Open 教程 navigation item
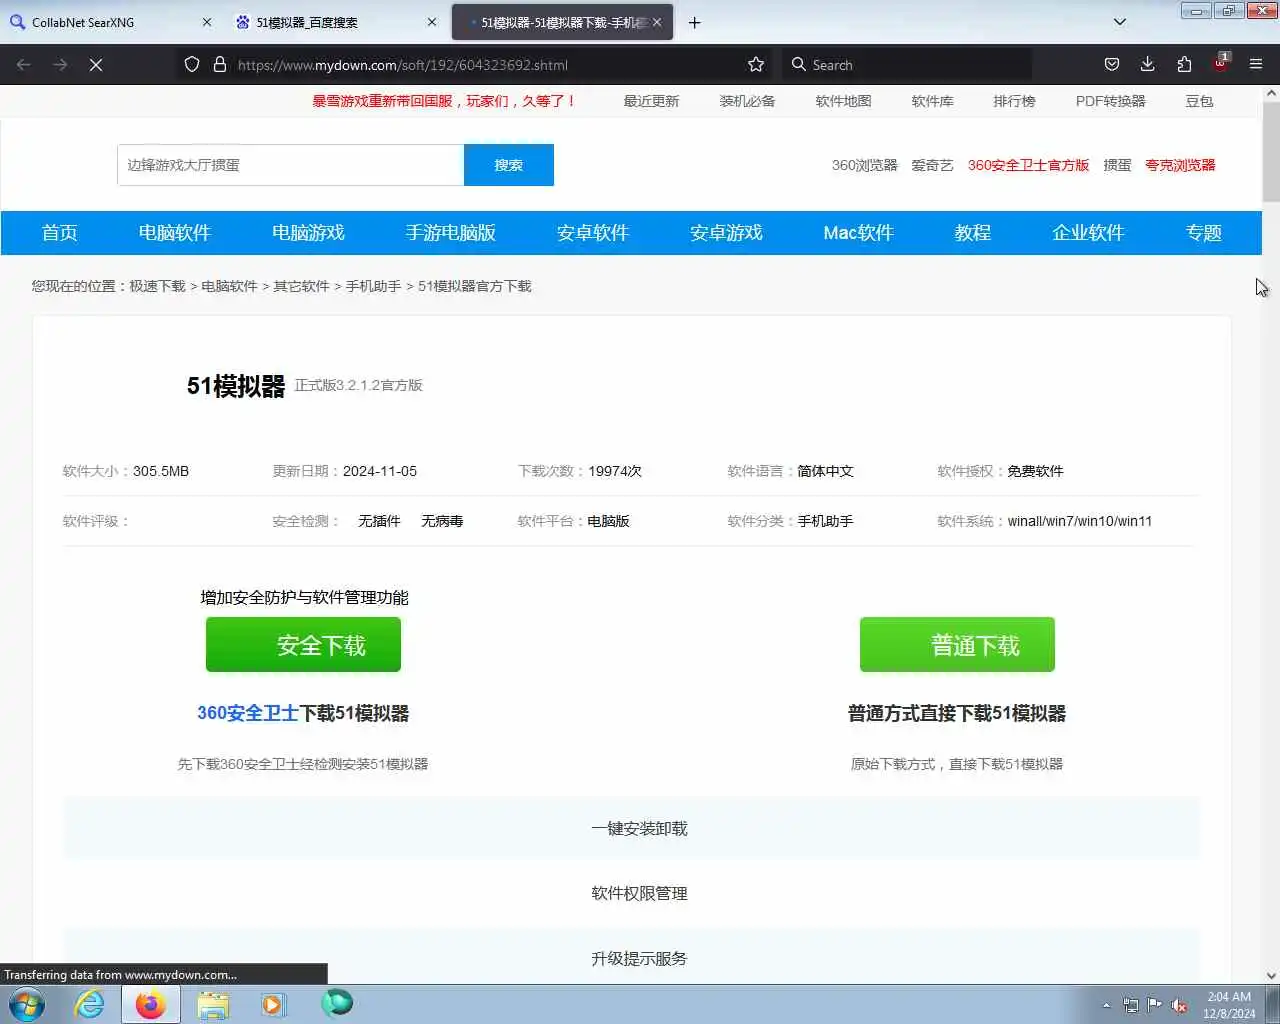Viewport: 1280px width, 1024px height. pyautogui.click(x=972, y=233)
